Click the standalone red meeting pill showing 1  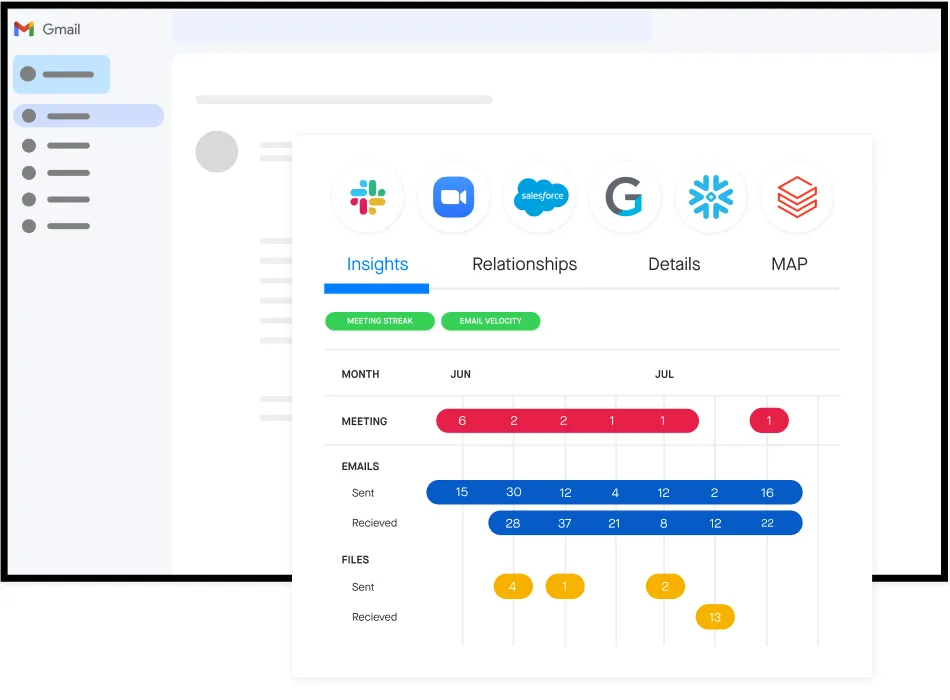coord(769,421)
